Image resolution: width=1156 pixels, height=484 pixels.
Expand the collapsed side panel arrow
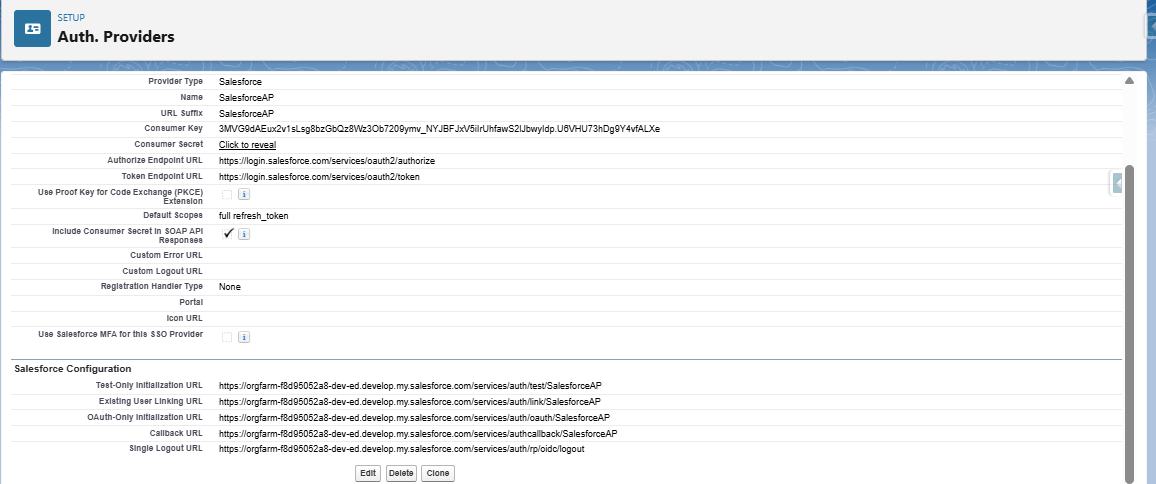coord(1117,182)
